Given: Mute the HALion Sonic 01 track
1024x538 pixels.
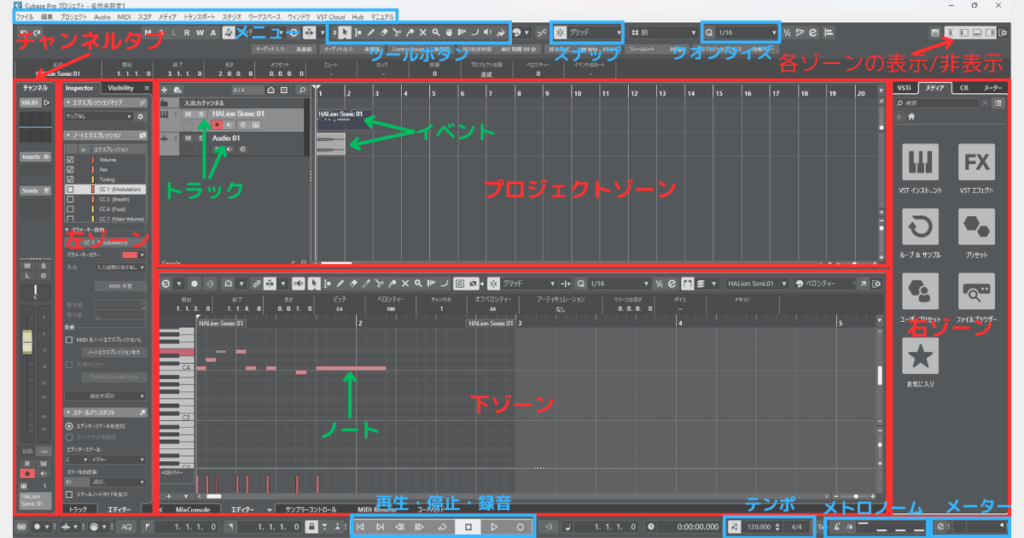Looking at the screenshot, I should (188, 114).
